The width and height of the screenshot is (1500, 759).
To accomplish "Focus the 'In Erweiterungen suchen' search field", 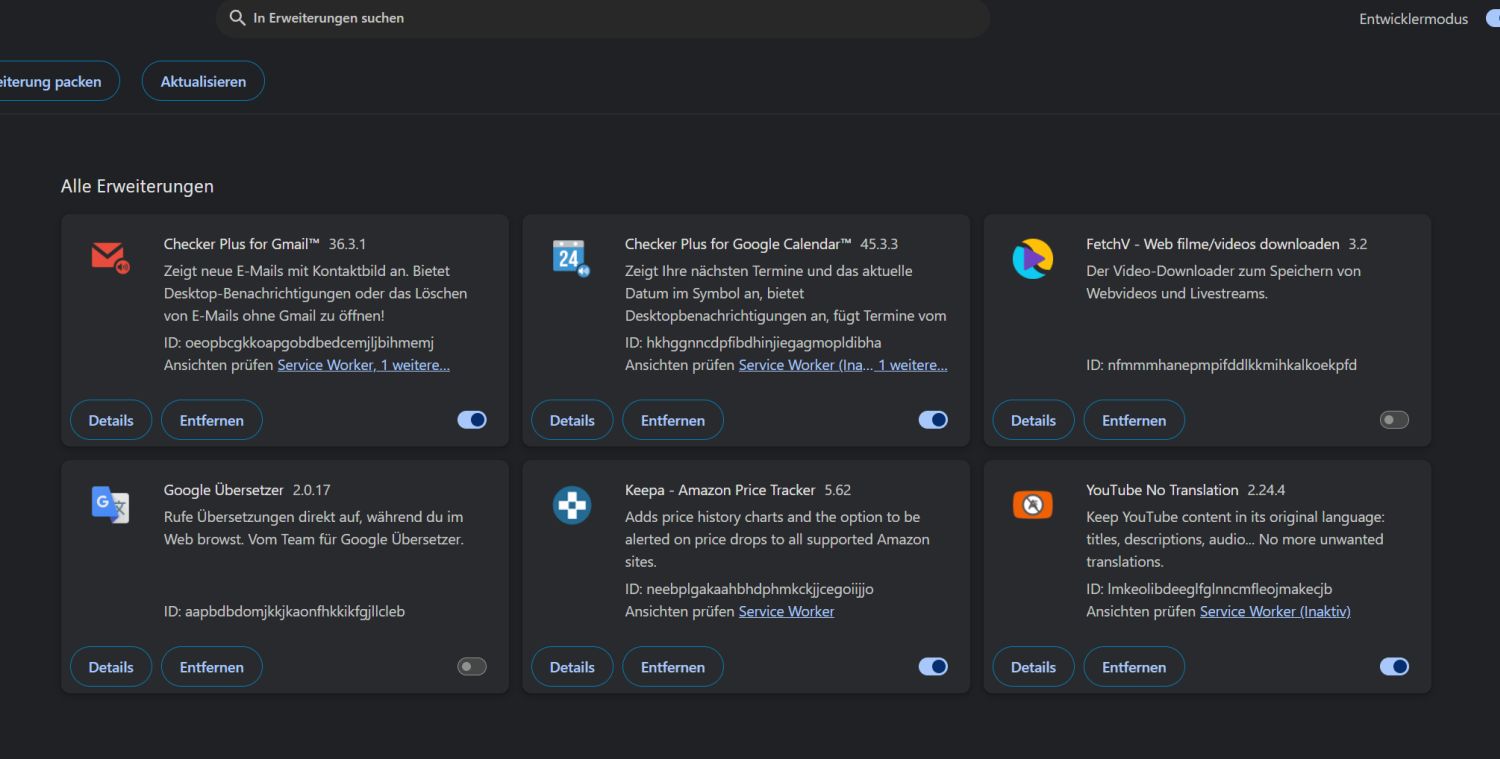I will coord(603,18).
